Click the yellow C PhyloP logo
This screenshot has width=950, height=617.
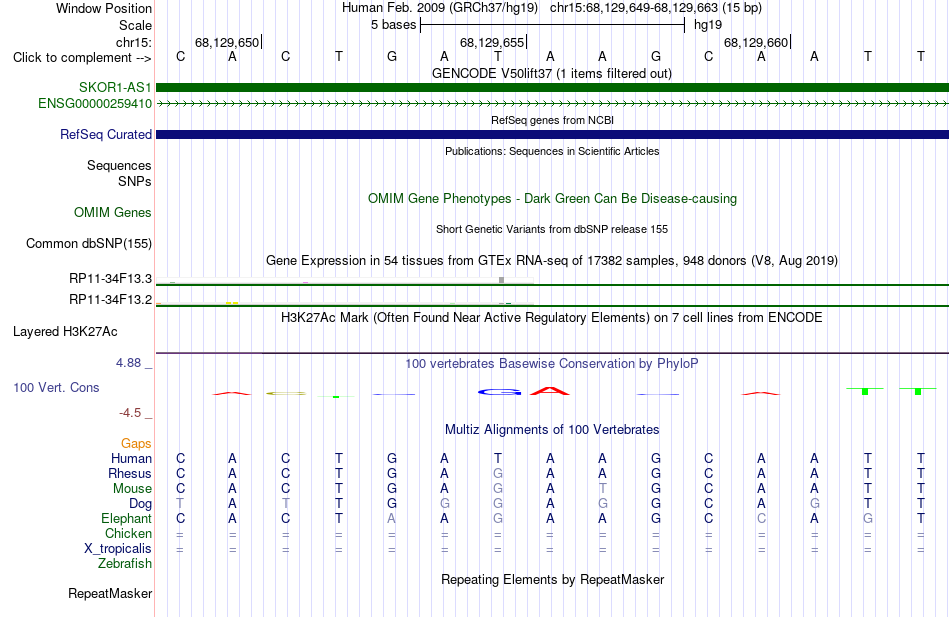[x=286, y=393]
